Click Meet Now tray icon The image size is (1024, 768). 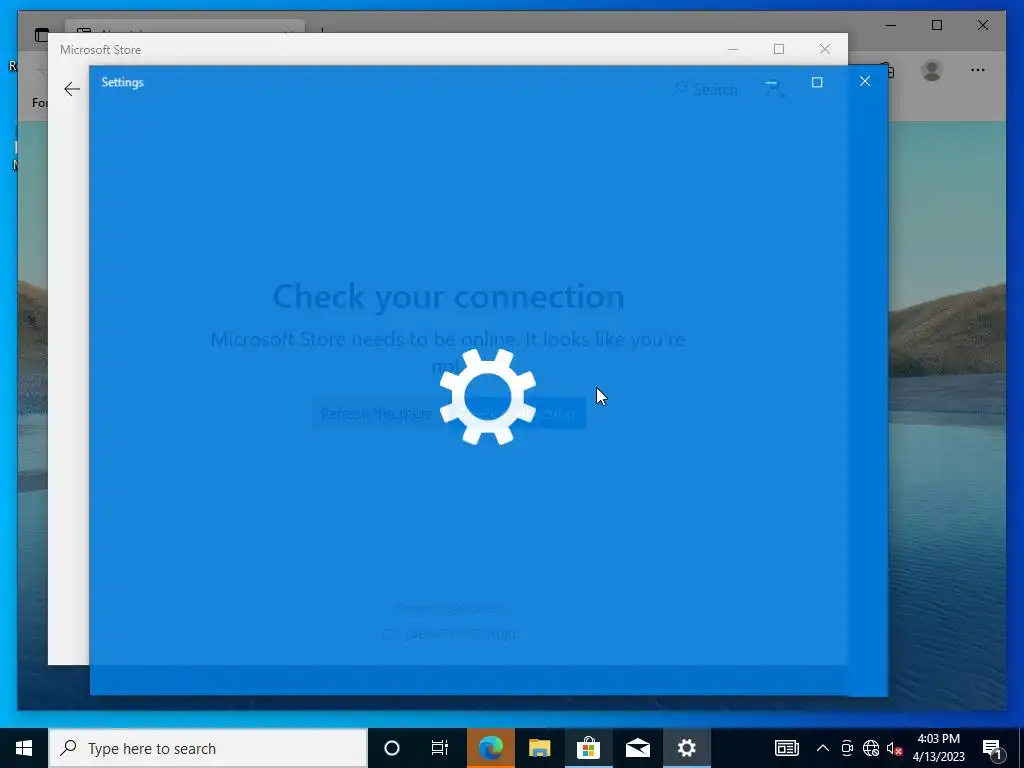pyautogui.click(x=847, y=748)
